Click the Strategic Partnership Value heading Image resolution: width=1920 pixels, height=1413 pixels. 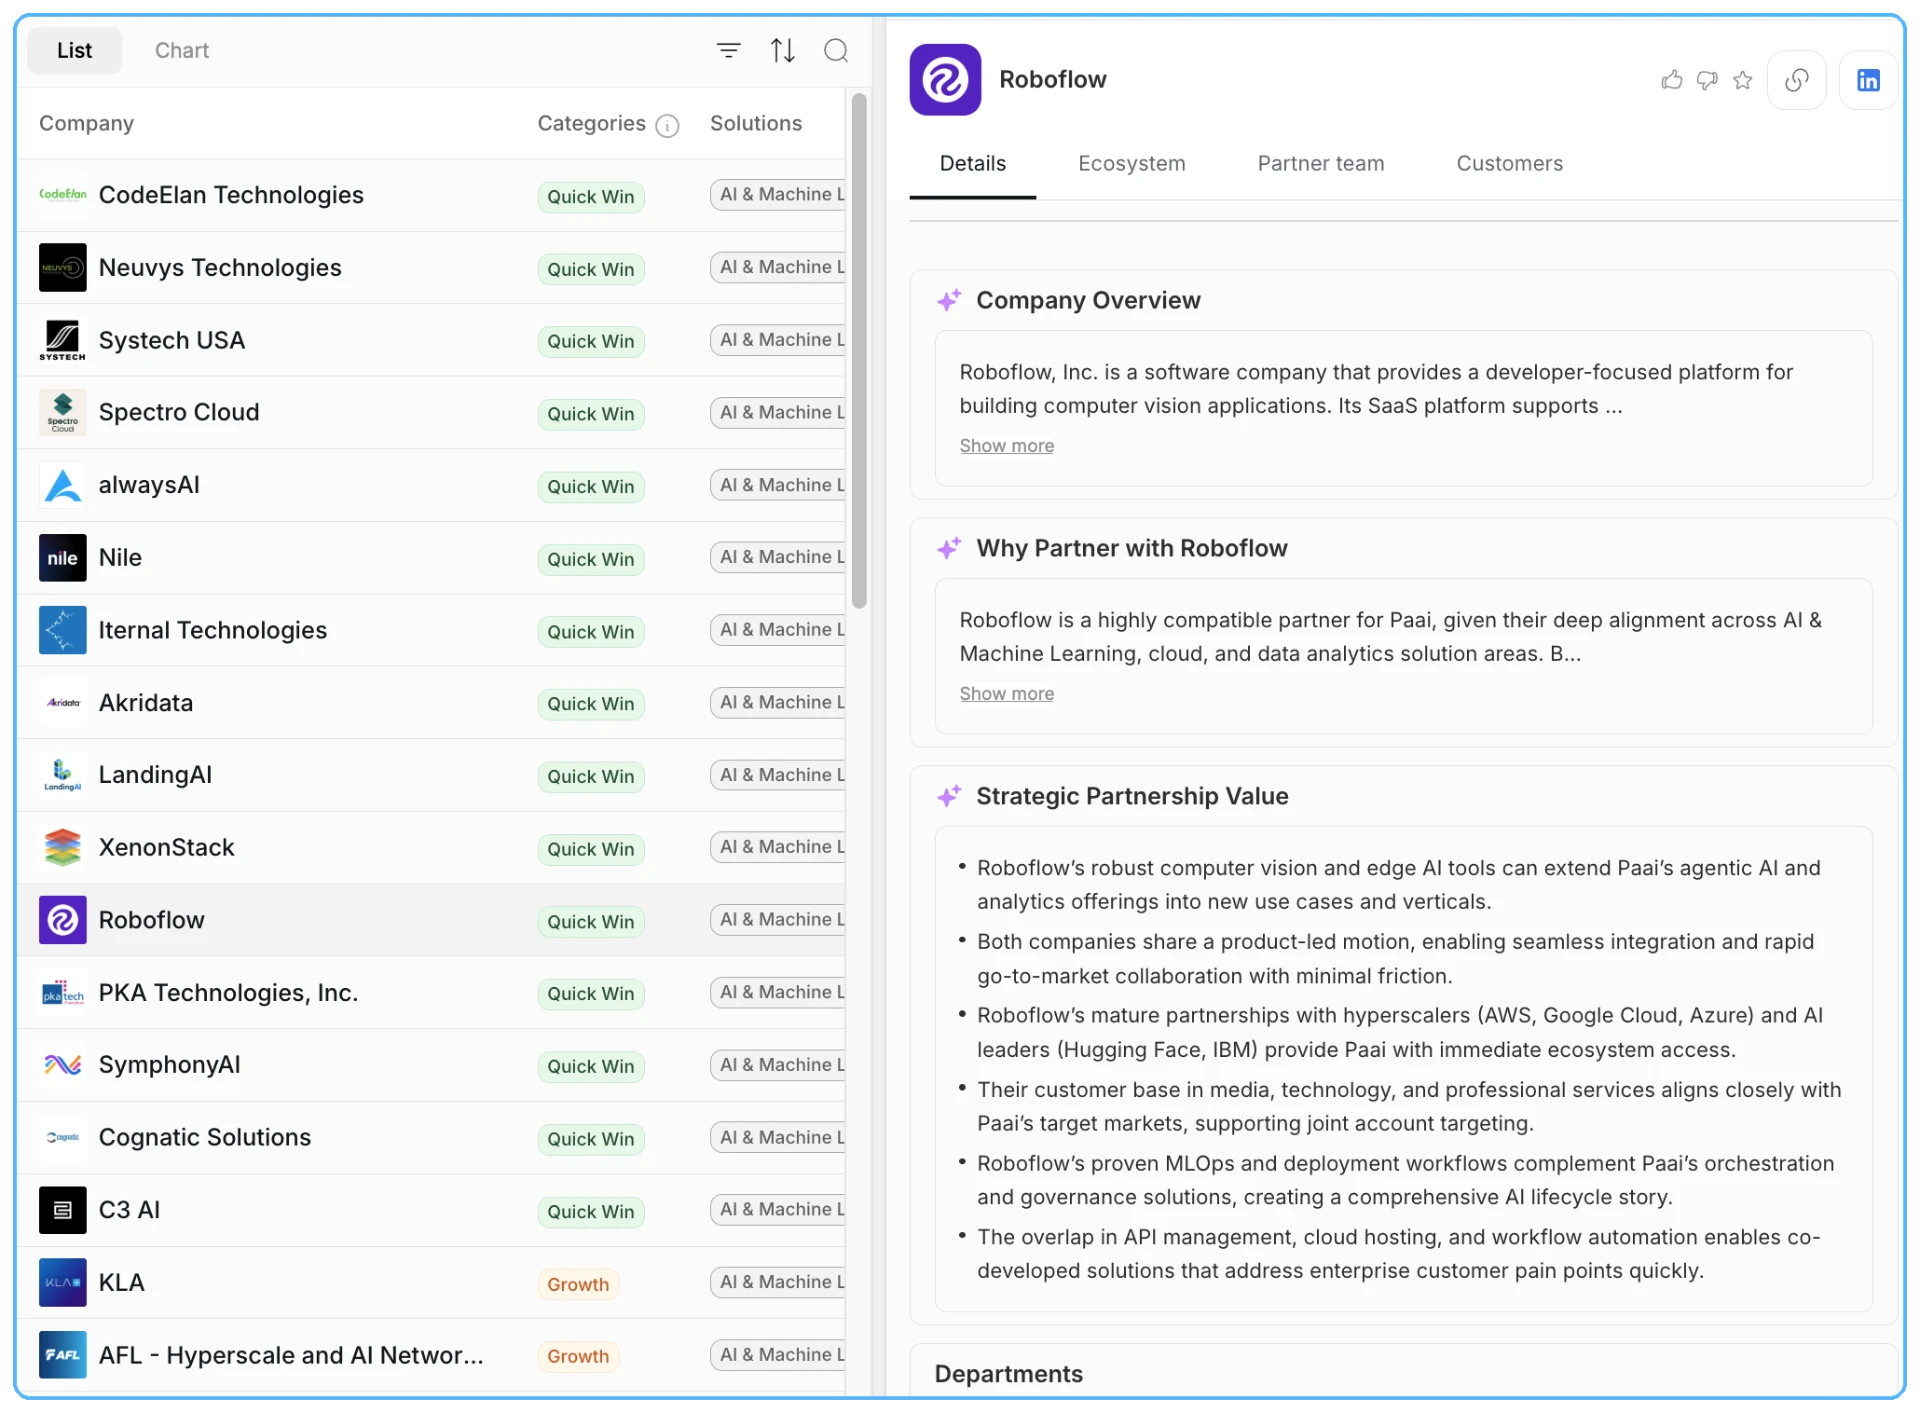[1132, 797]
